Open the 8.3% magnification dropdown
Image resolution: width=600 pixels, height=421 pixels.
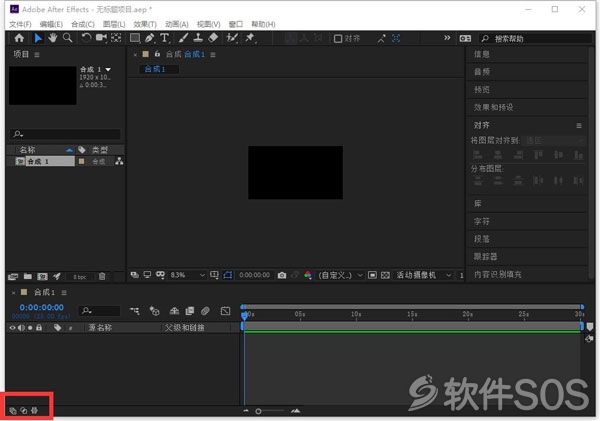(x=187, y=275)
